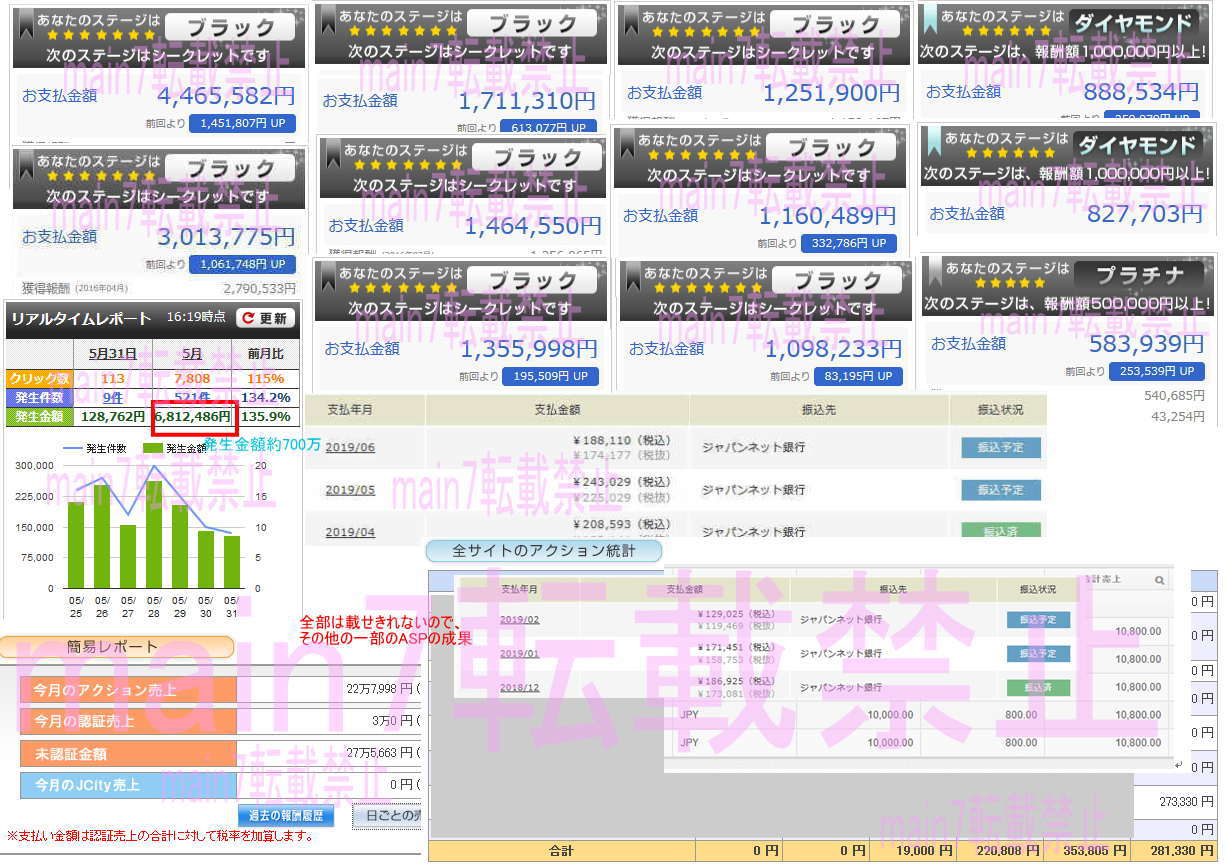Screen dimensions: 1226x867
Task: Open the 2019/06 payment month link
Action: (350, 447)
